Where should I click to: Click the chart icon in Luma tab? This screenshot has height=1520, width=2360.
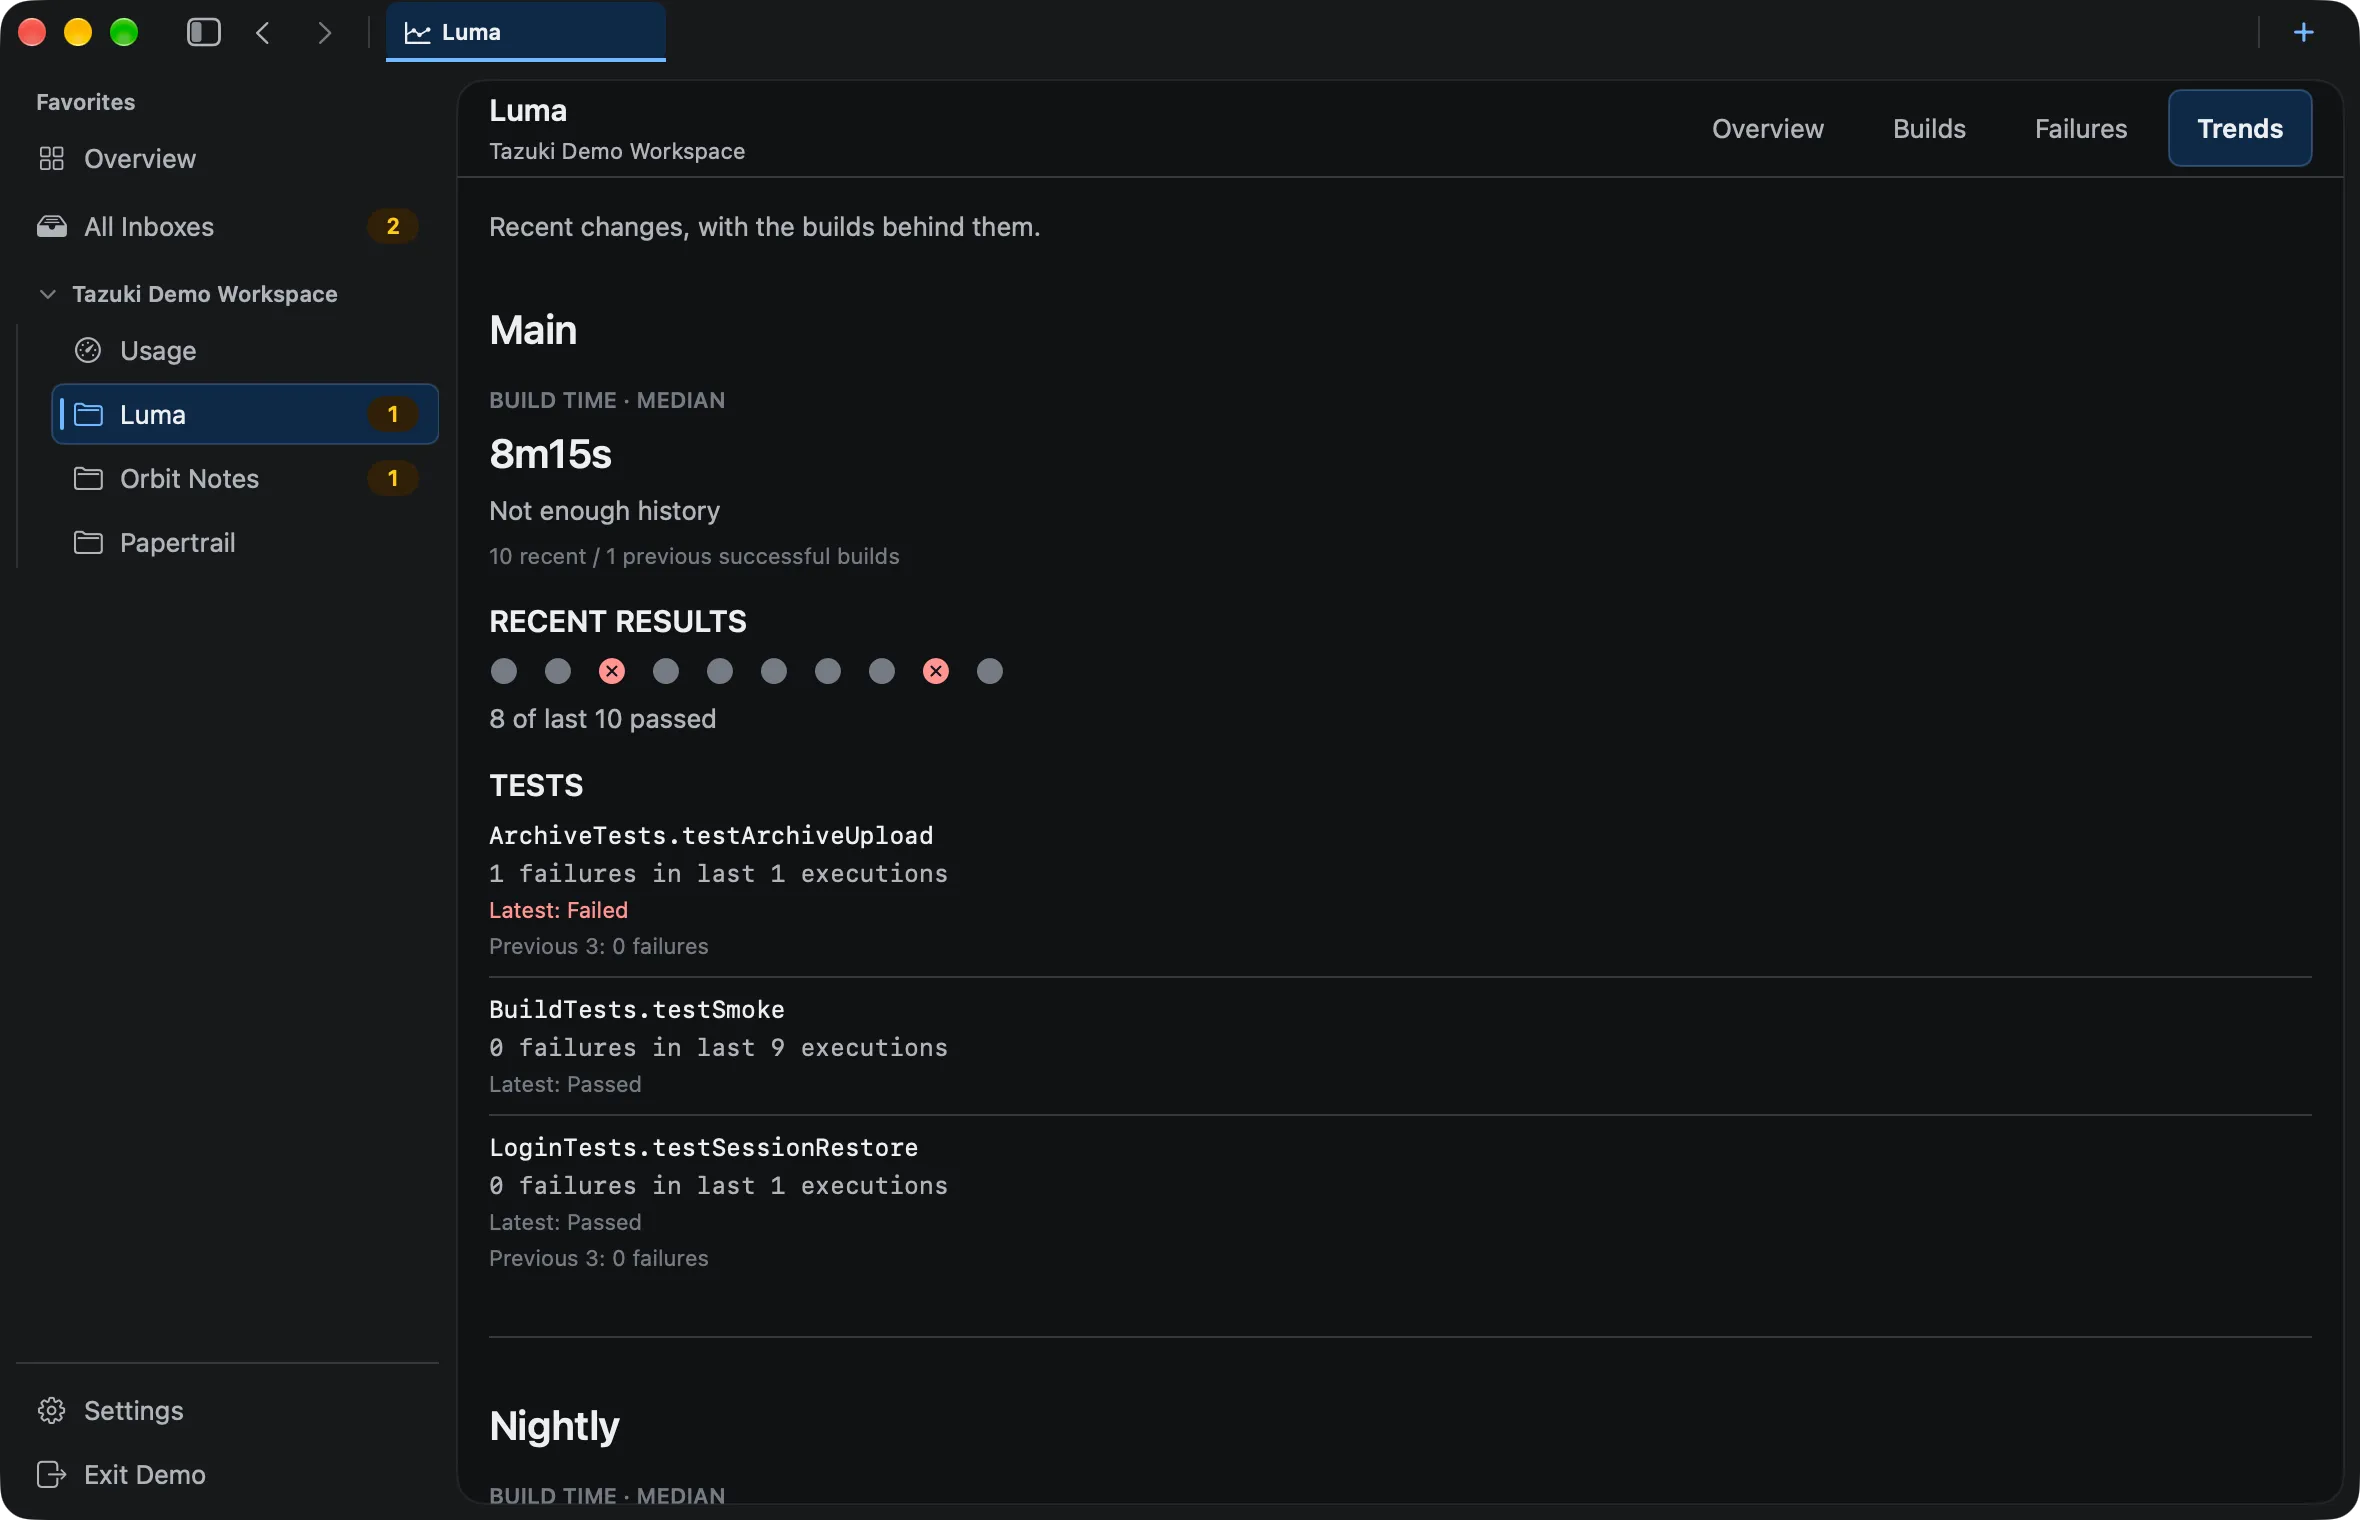pos(417,33)
